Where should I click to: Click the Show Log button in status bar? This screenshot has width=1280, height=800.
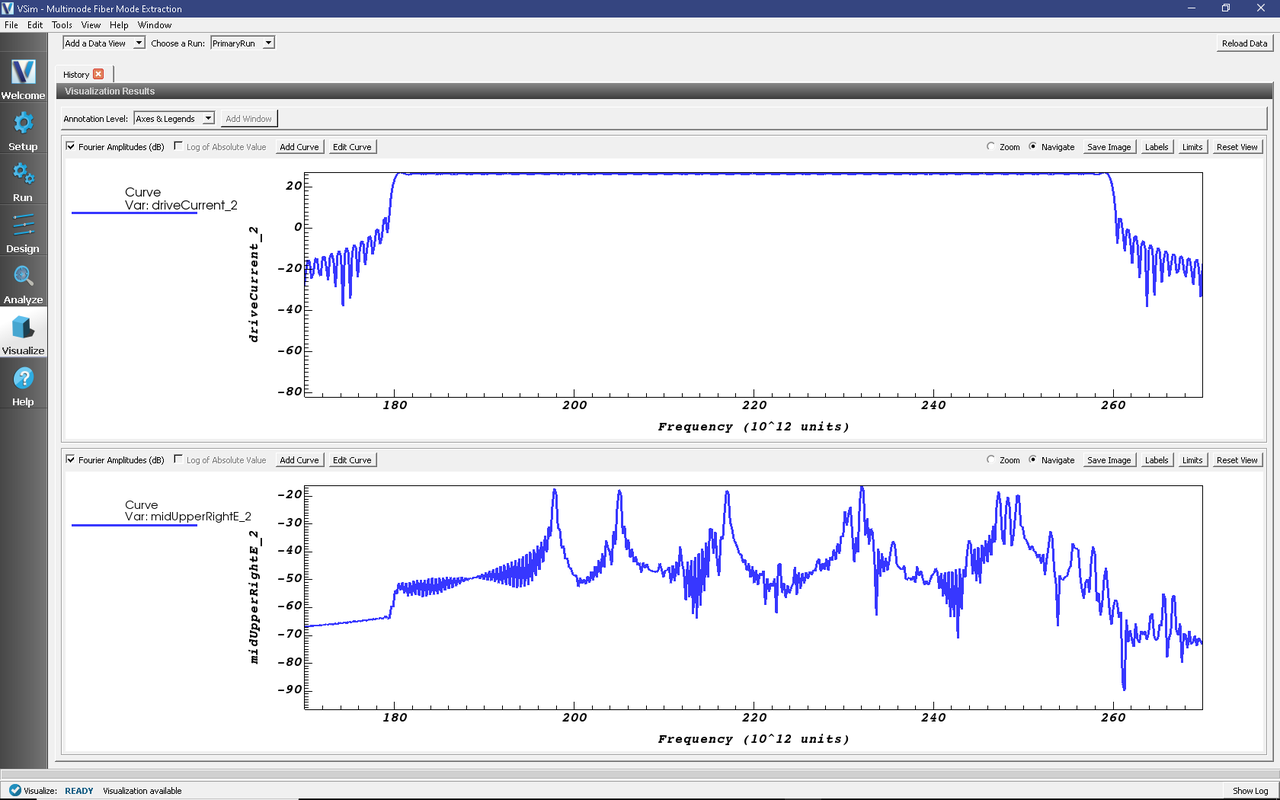point(1250,790)
